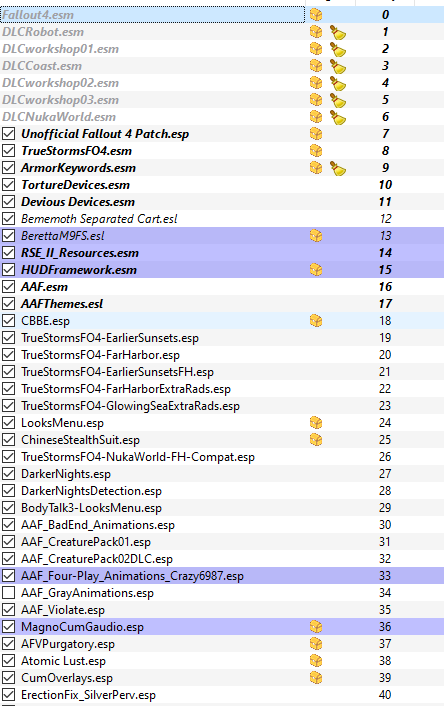Select AAF_Four-Play_Animations_Crazy6987.esp plugin name

coord(132,576)
